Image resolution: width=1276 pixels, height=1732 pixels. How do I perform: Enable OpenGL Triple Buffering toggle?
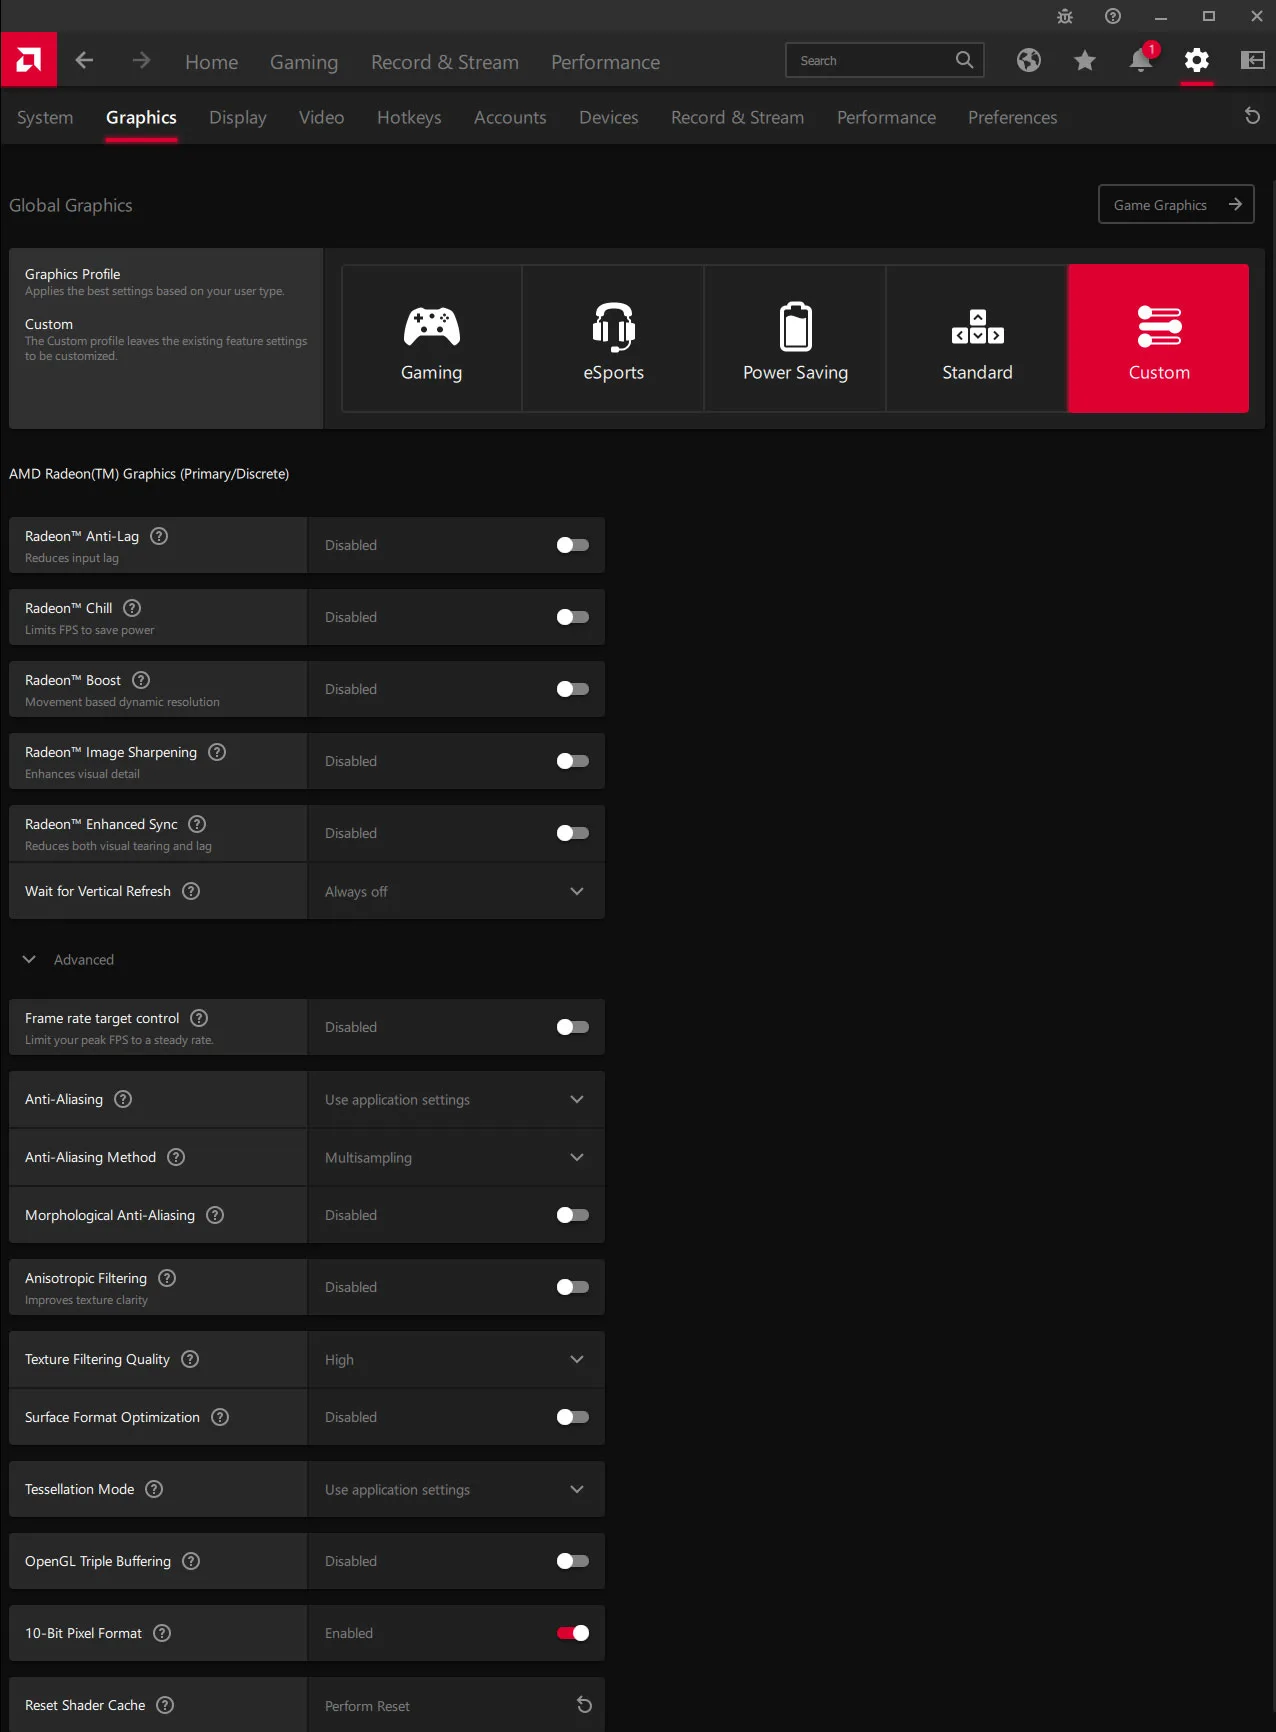pyautogui.click(x=573, y=1561)
